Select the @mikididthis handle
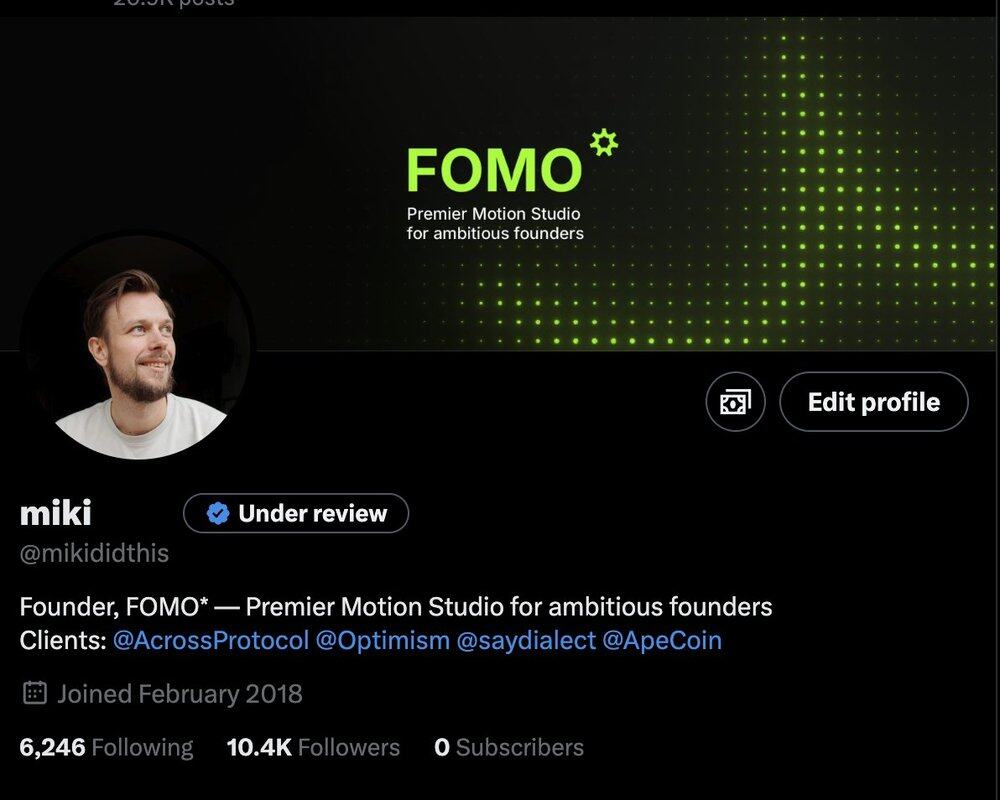Image resolution: width=1000 pixels, height=800 pixels. pyautogui.click(x=94, y=553)
